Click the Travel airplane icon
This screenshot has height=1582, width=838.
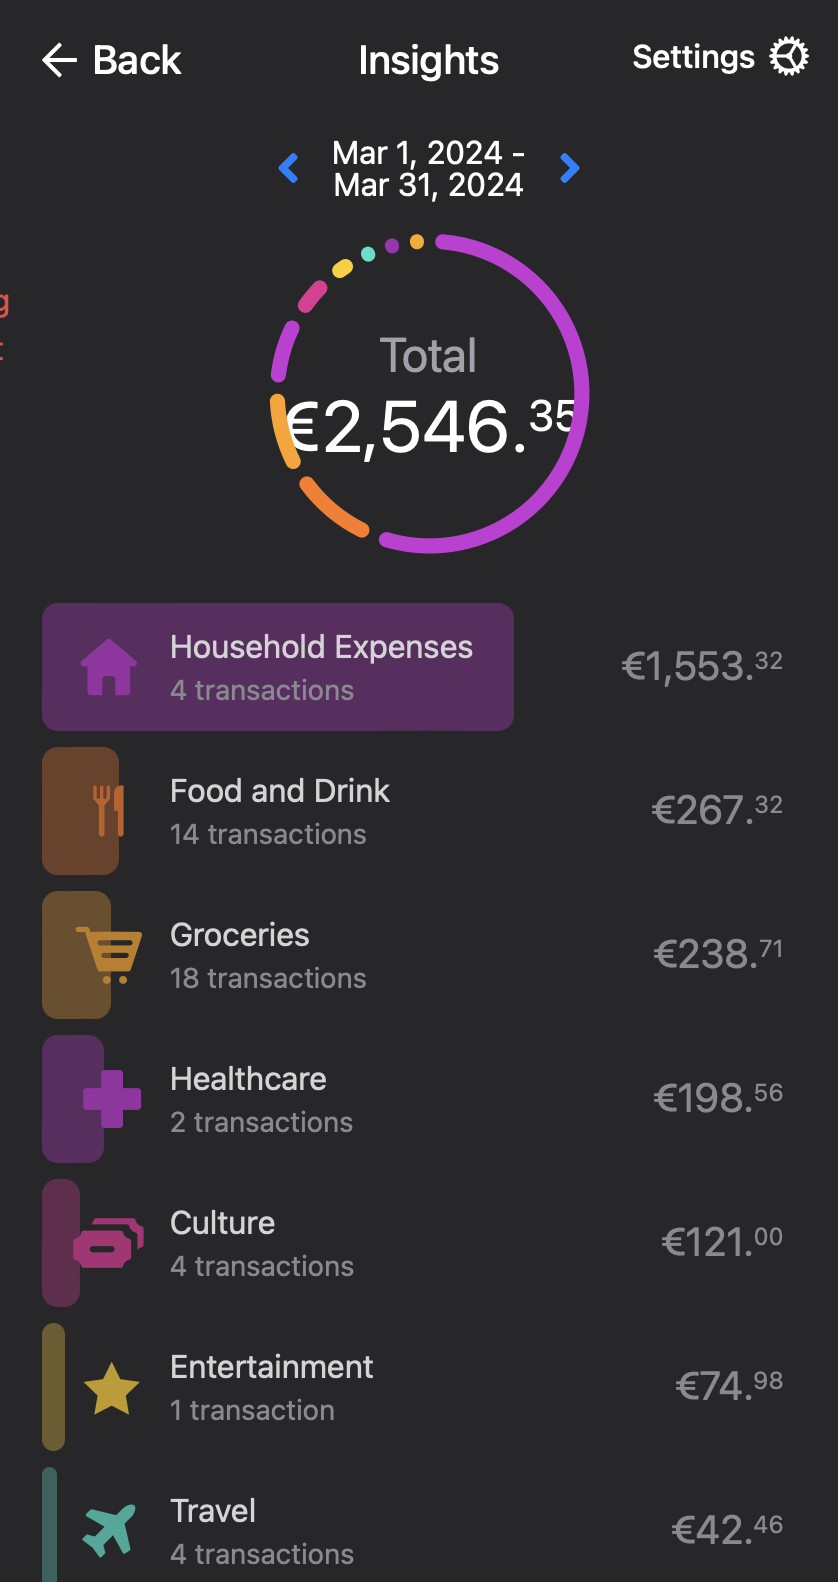109,1530
